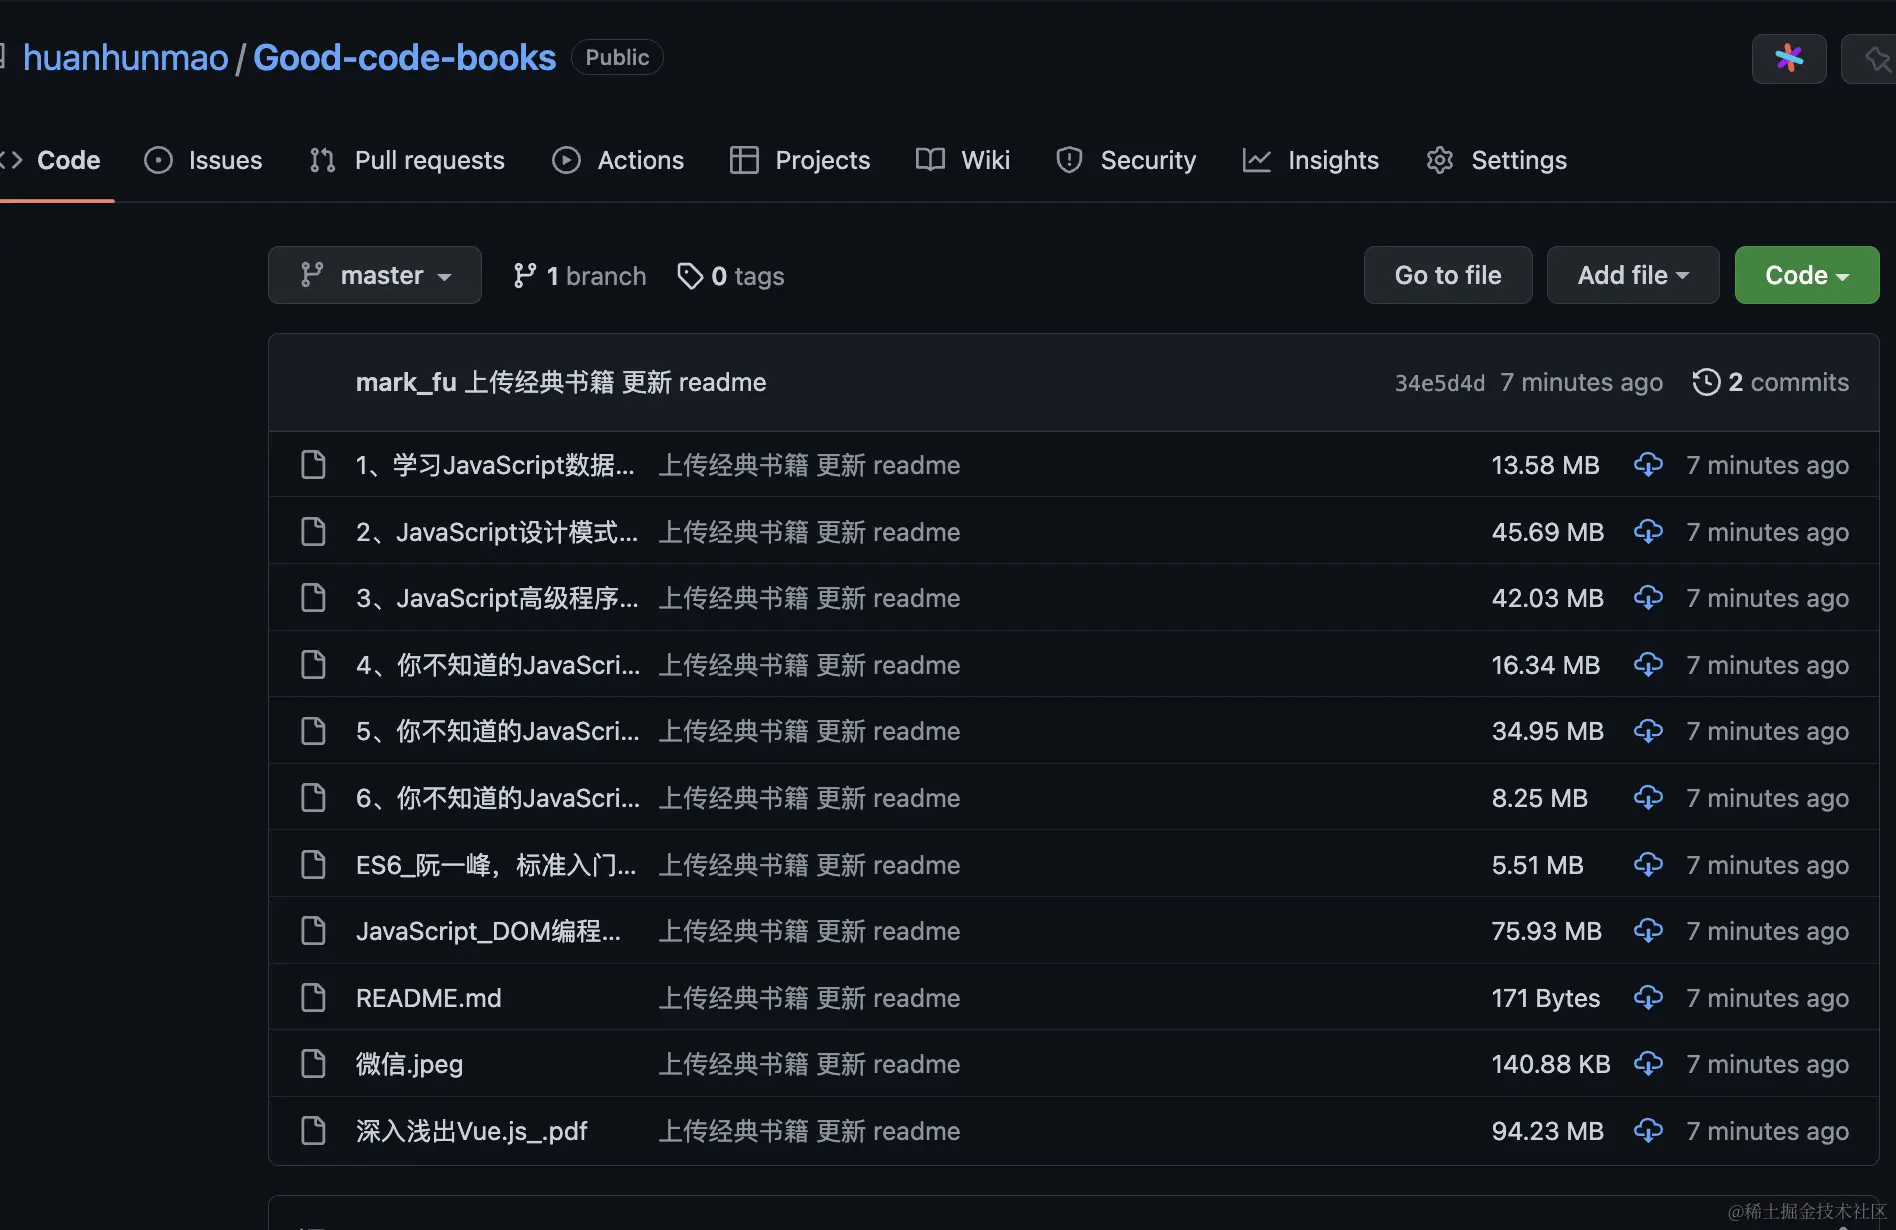Click file icon in the 8.25 MB row
The height and width of the screenshot is (1230, 1896).
[x=313, y=798]
